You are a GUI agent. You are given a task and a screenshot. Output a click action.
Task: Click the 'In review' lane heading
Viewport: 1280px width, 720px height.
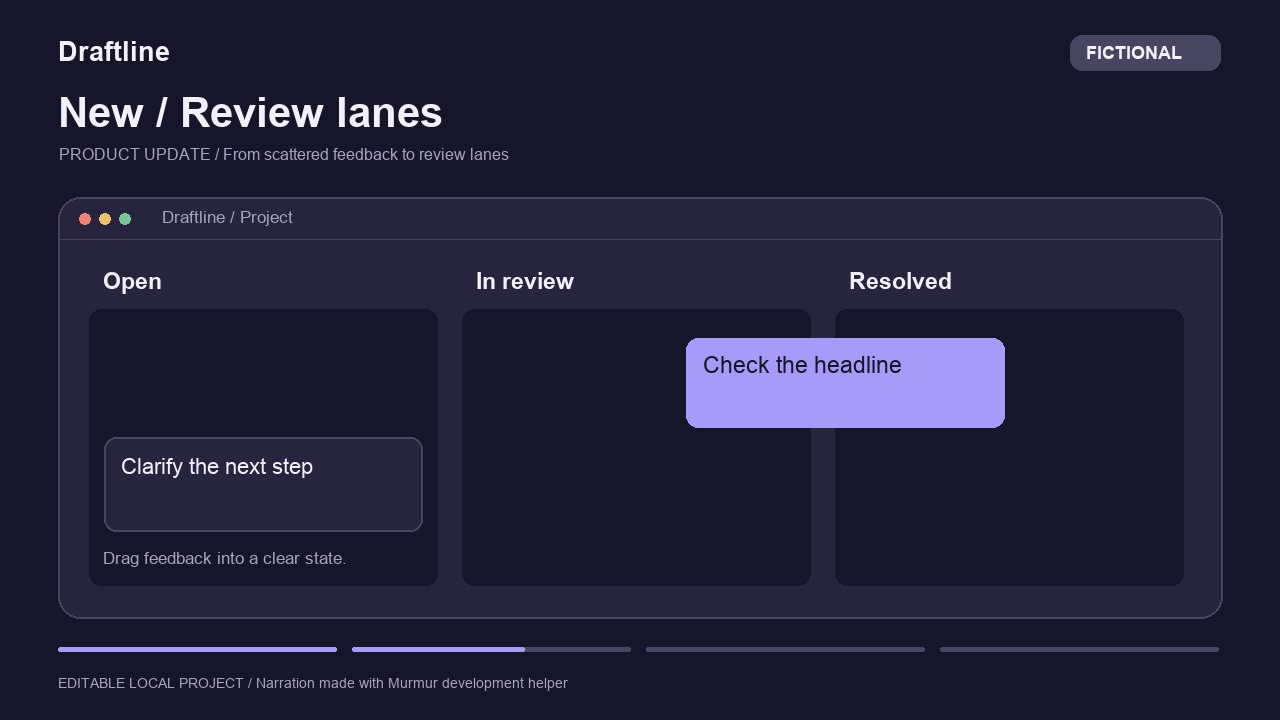coord(525,281)
